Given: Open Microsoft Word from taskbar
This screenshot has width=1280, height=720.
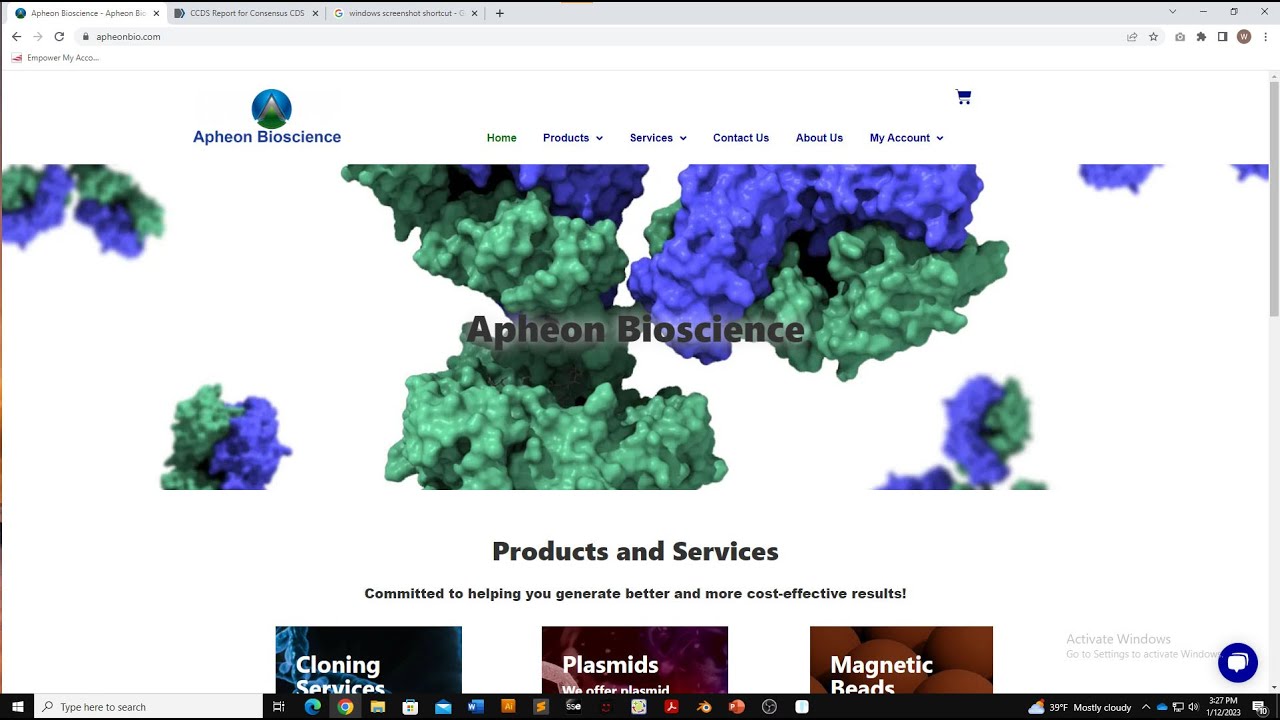Looking at the screenshot, I should coord(475,707).
